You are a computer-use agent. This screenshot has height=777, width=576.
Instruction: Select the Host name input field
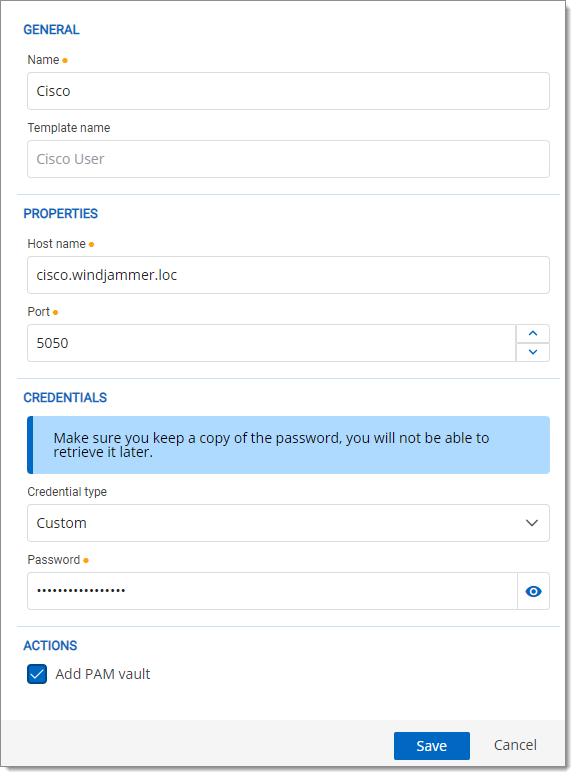tap(288, 275)
